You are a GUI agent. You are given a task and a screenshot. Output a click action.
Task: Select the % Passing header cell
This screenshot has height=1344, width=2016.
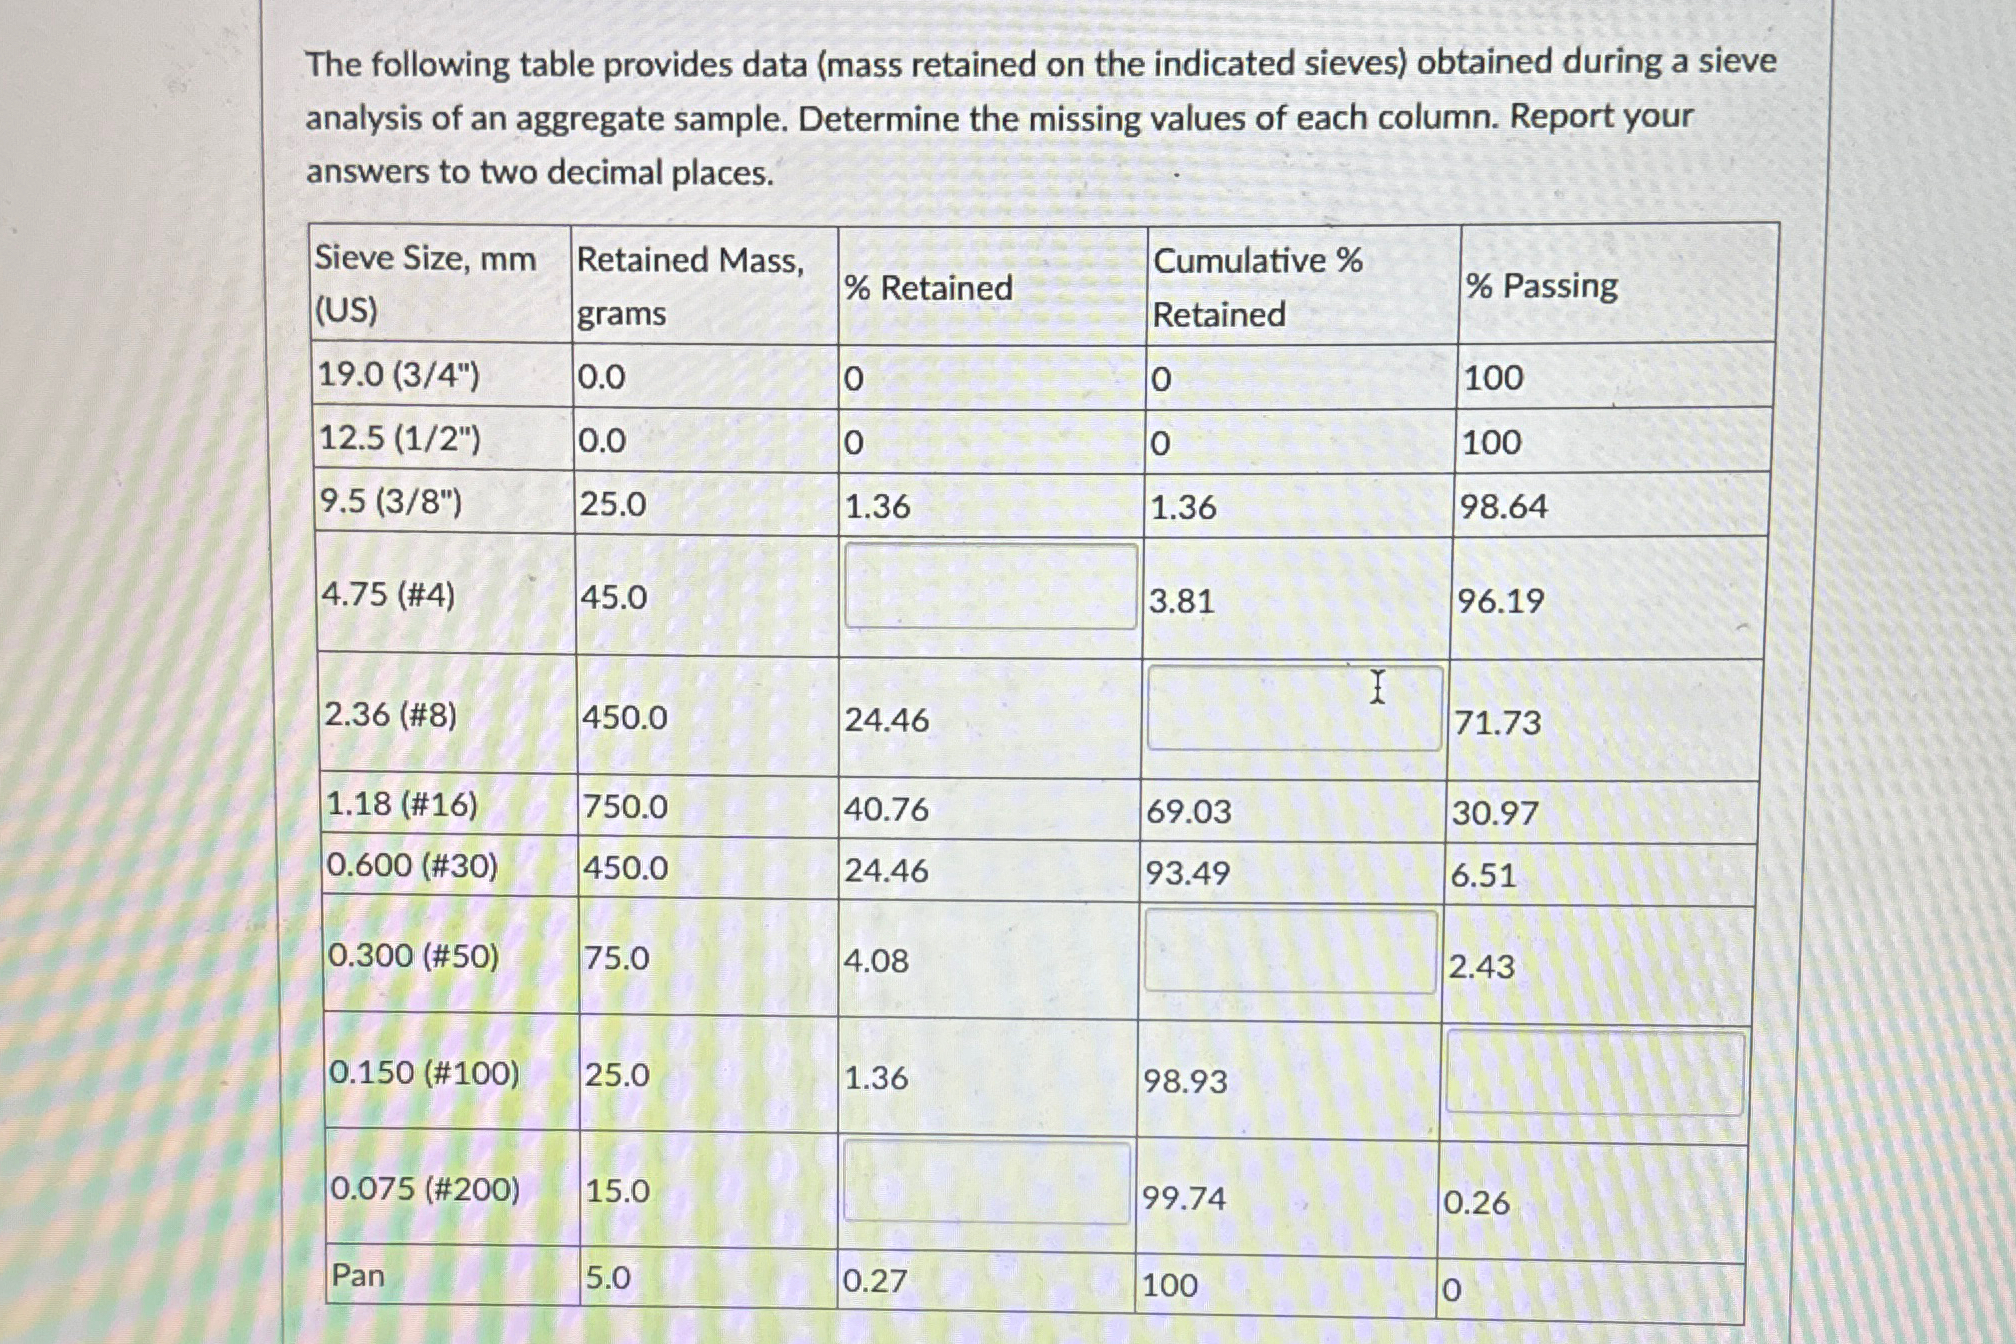(1541, 287)
